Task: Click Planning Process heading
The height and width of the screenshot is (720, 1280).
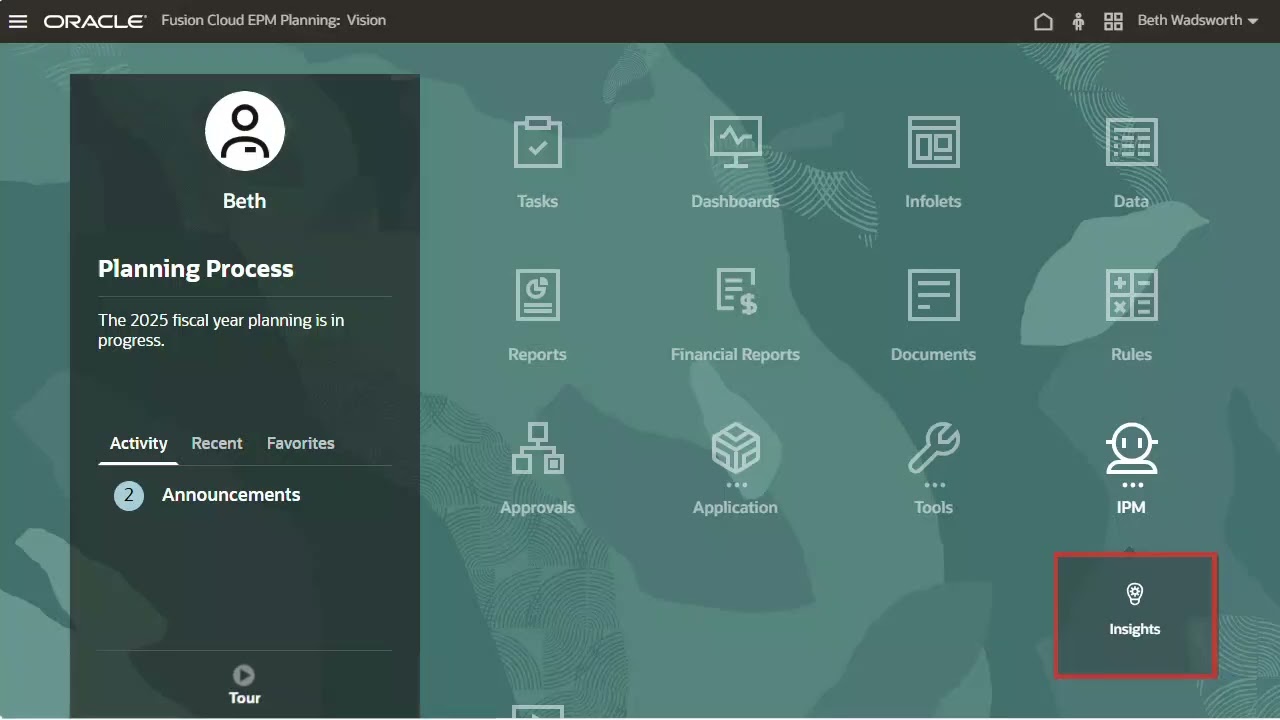Action: tap(196, 269)
